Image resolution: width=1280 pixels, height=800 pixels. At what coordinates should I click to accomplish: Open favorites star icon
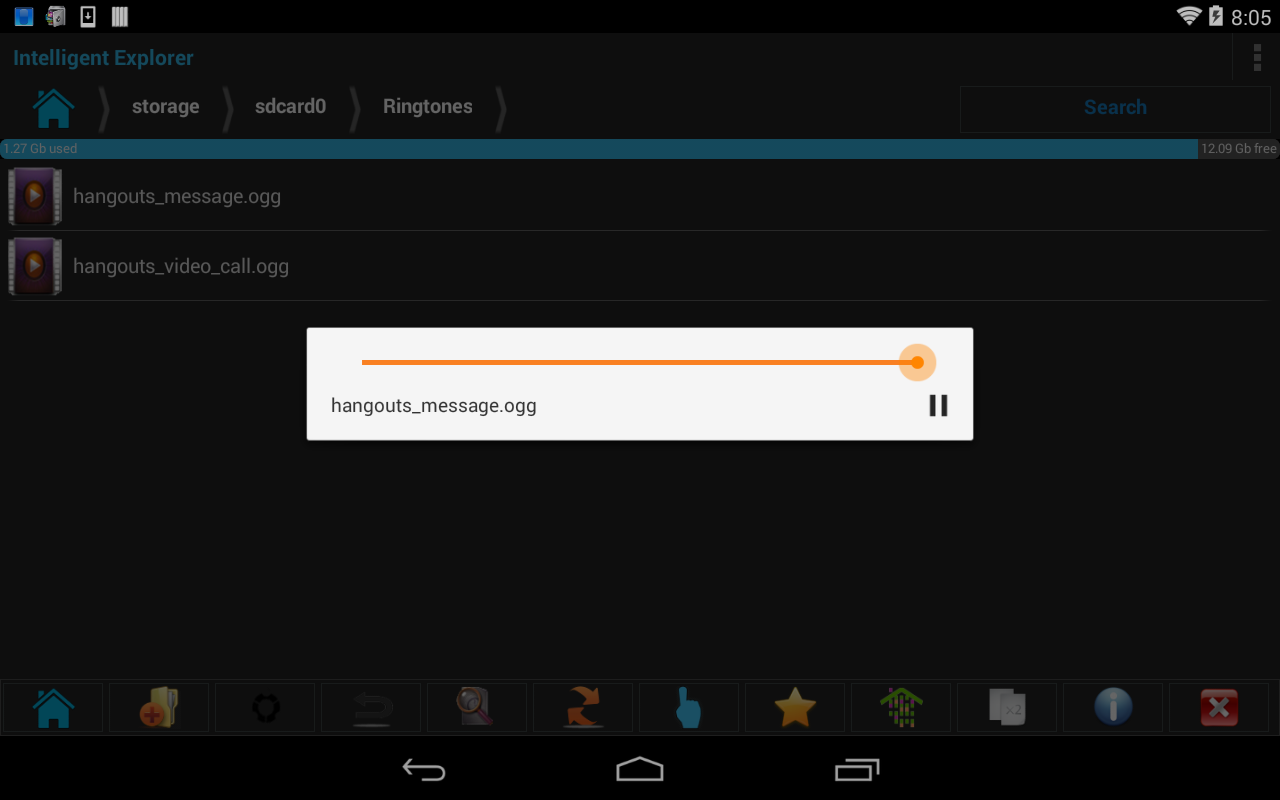point(795,708)
